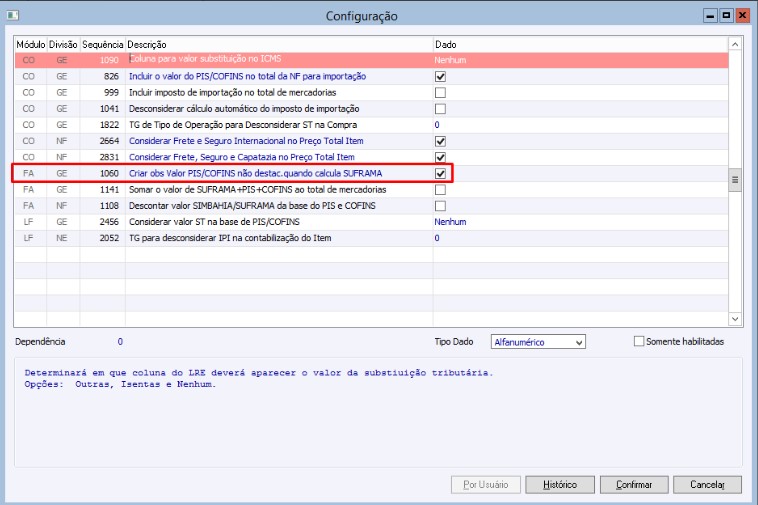Select row Incluir o valor do PIS/COFINS no total da NF
758x505 pixels.
click(371, 76)
